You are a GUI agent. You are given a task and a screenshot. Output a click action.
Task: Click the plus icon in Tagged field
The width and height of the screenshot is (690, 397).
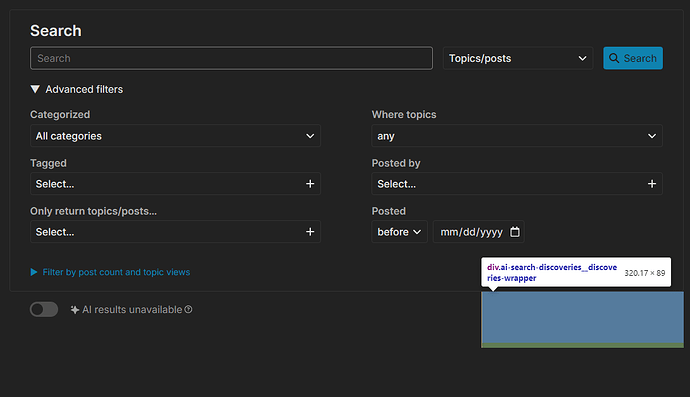coord(310,184)
